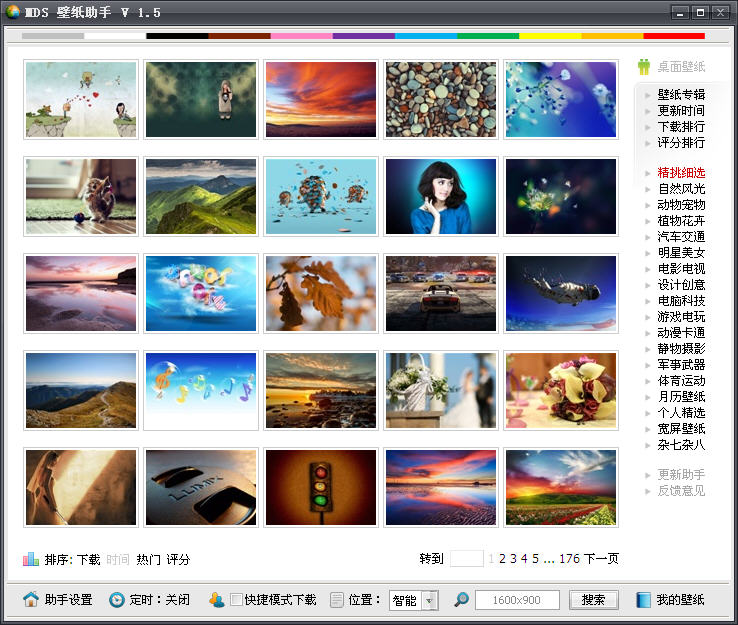Select the 明星美女 category
738x625 pixels.
[681, 253]
